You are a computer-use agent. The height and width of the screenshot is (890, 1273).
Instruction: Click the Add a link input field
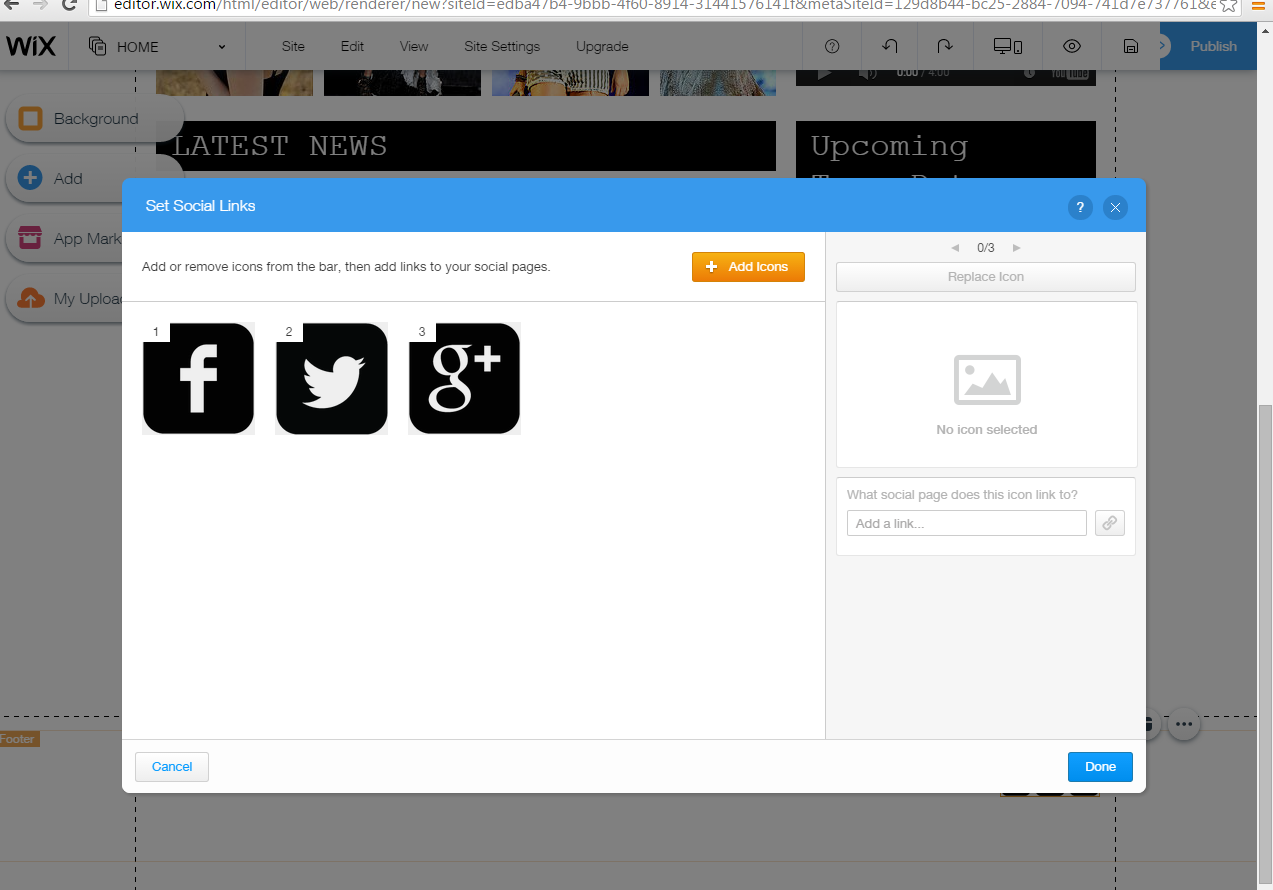point(967,523)
